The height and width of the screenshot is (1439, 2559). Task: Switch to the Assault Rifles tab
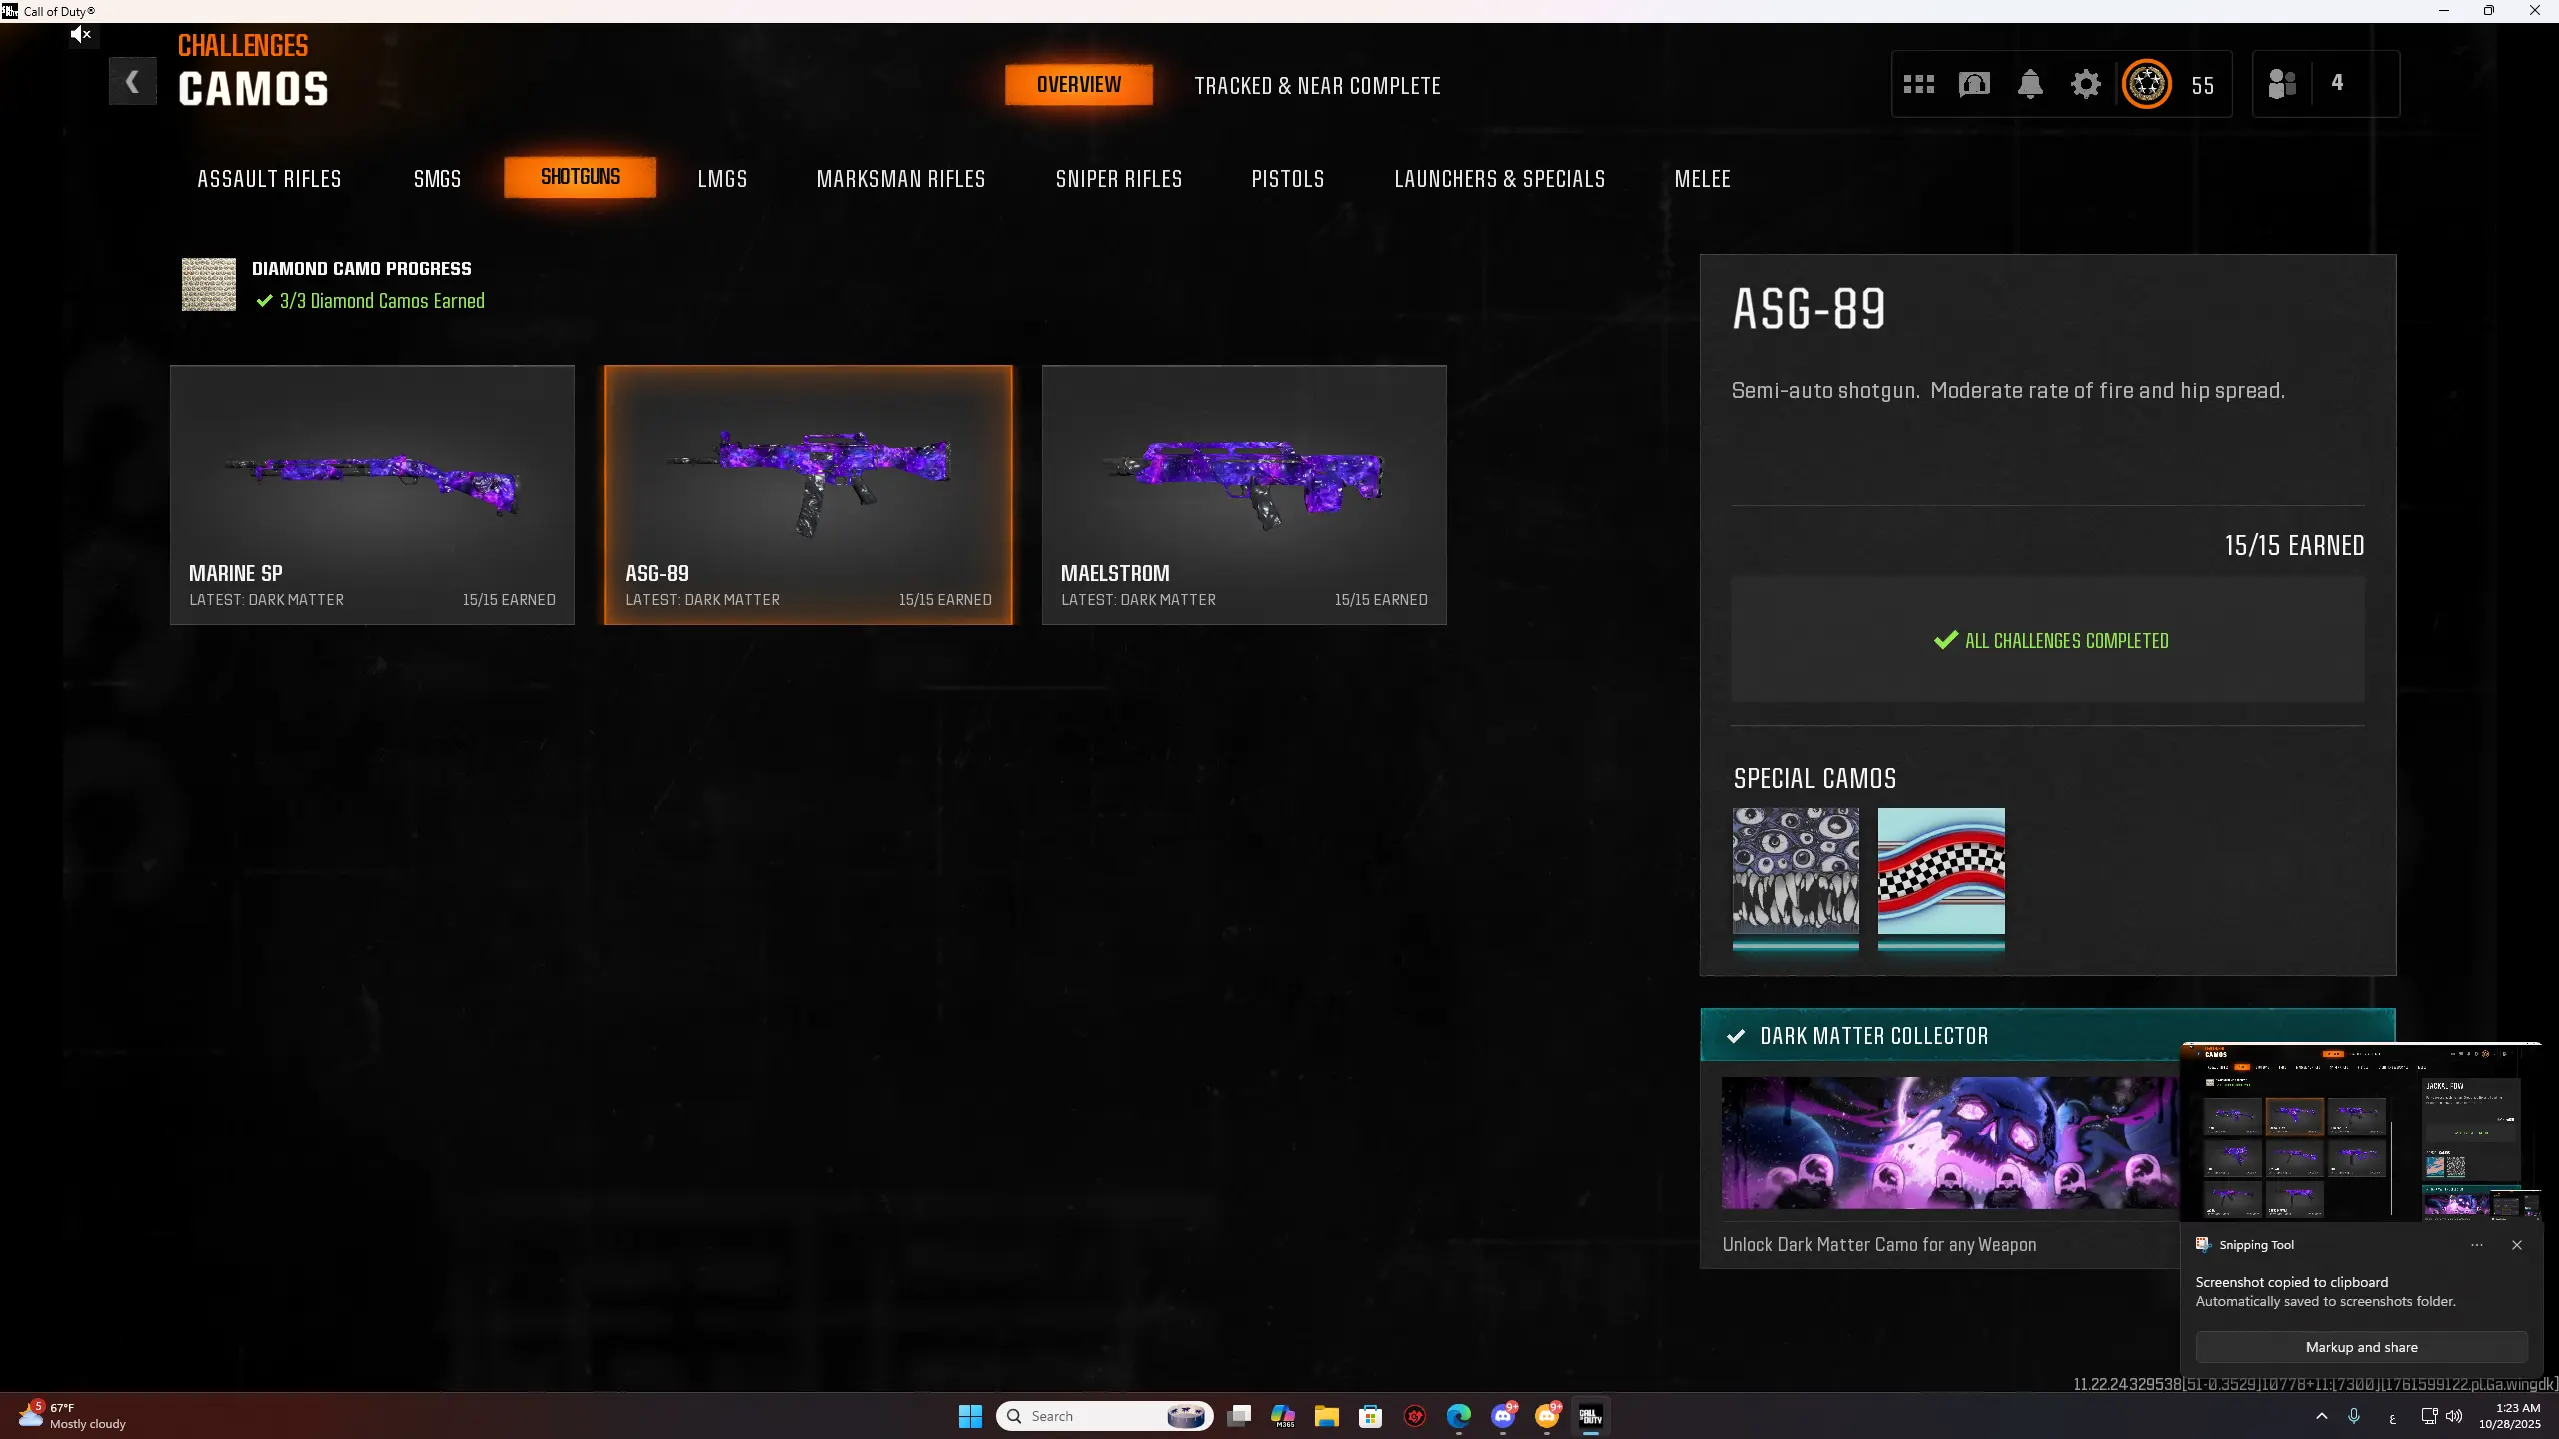coord(269,179)
